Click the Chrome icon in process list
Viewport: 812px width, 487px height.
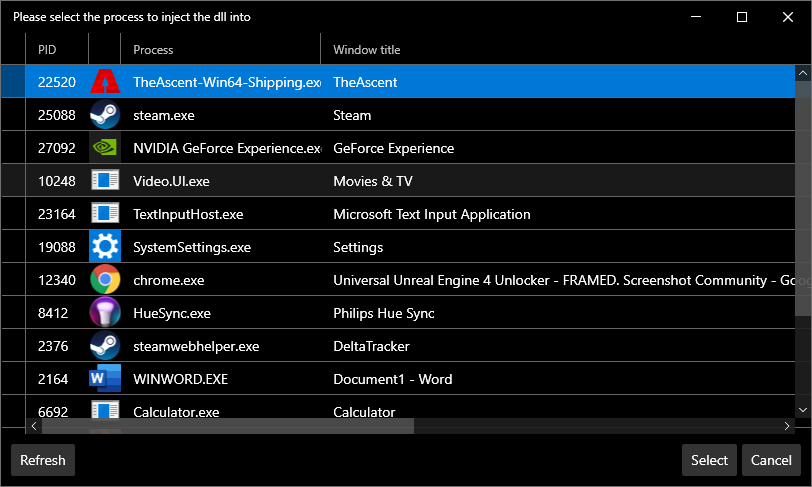coord(104,280)
